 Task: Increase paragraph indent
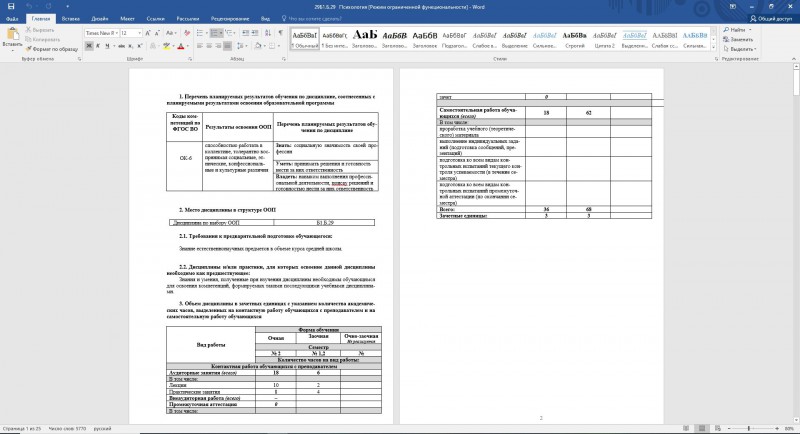click(x=255, y=33)
